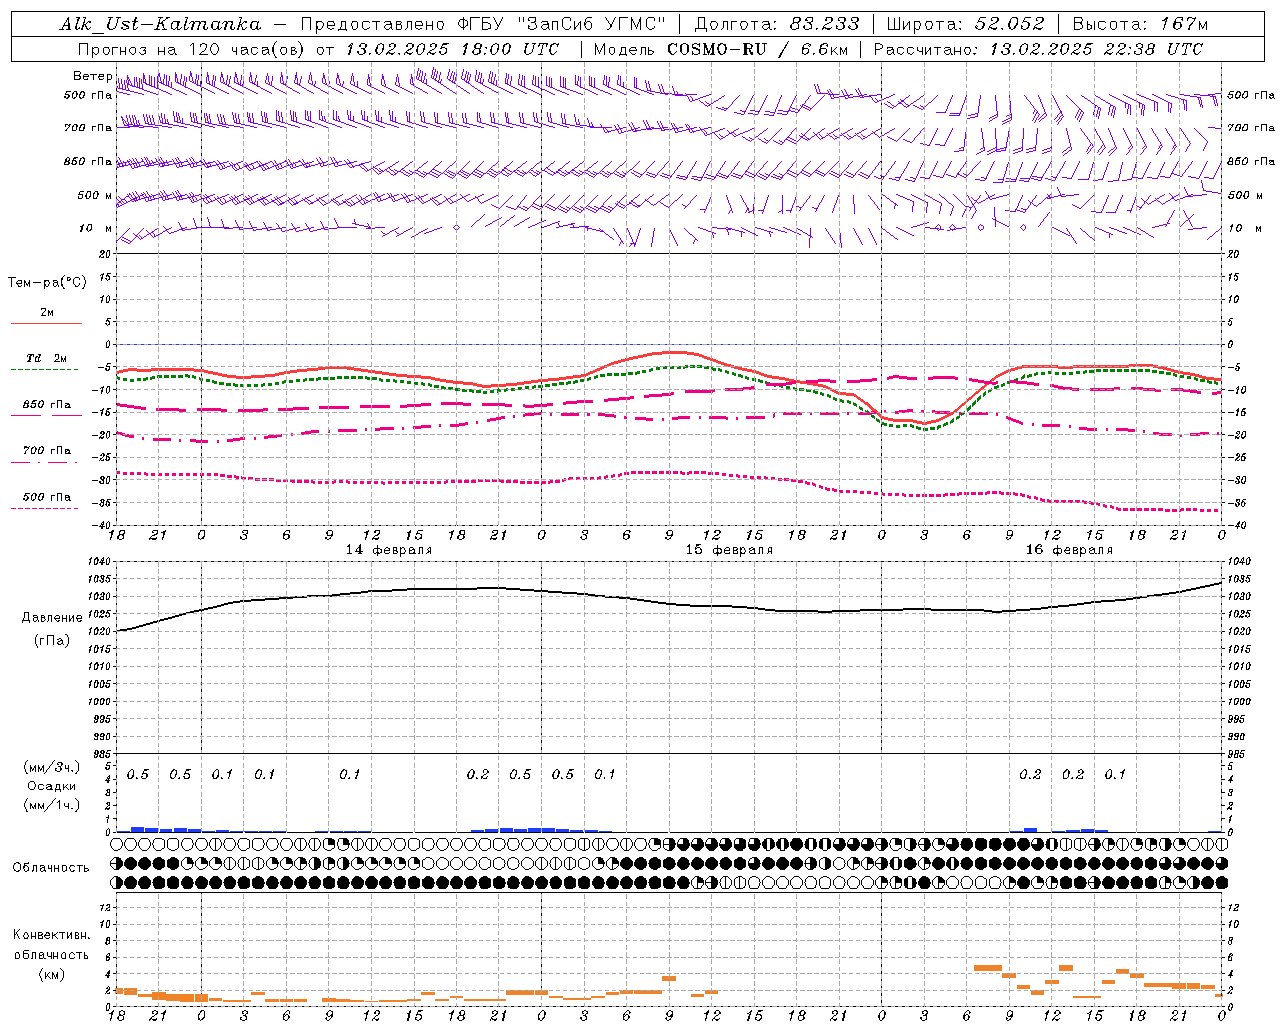
Task: Click the 'Осадки' precipitation label
Action: 52,787
